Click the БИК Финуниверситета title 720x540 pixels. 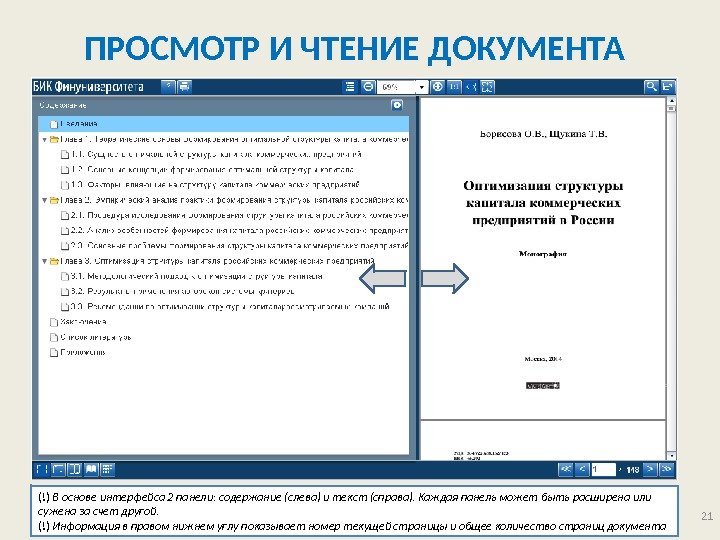pos(88,86)
